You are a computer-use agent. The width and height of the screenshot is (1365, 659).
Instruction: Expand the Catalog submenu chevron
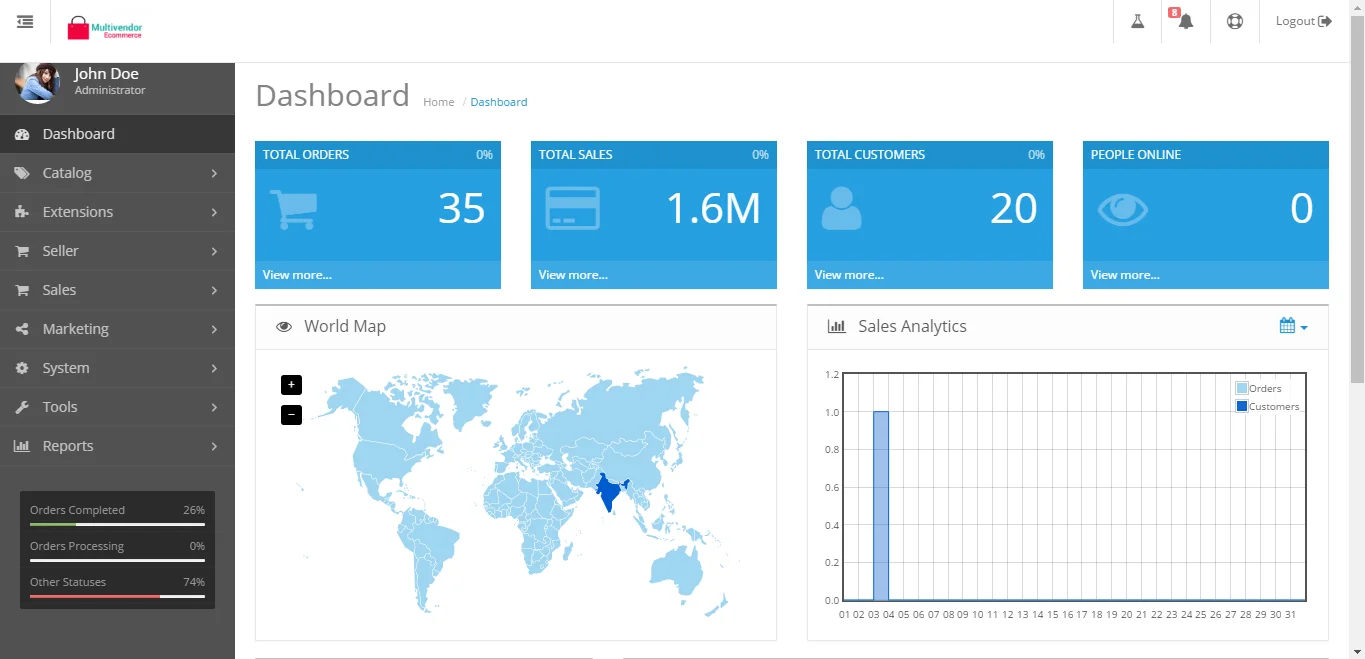(x=214, y=173)
